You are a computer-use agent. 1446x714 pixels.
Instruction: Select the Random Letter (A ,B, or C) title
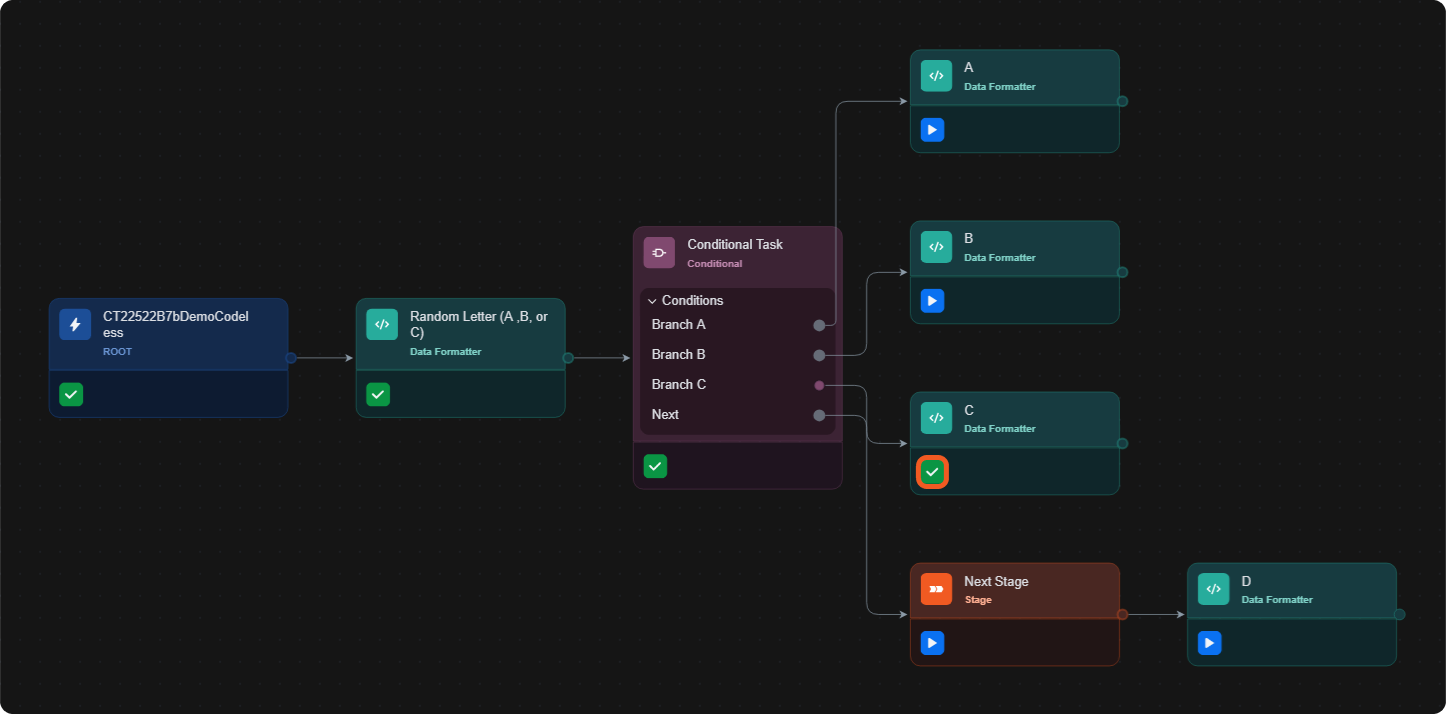(x=479, y=324)
